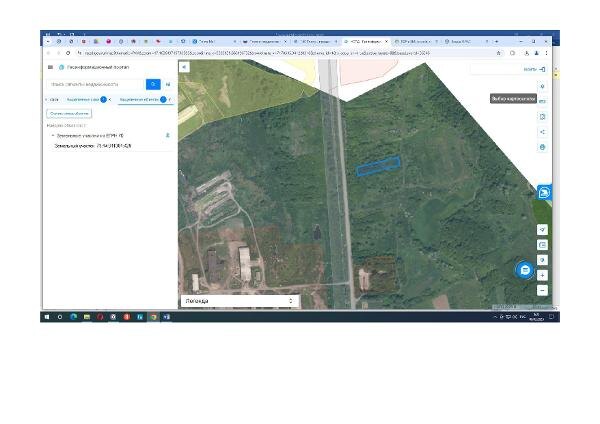Viewport: 600px width, 424px height.
Task: Switch to the Слои tab
Action: 54,99
